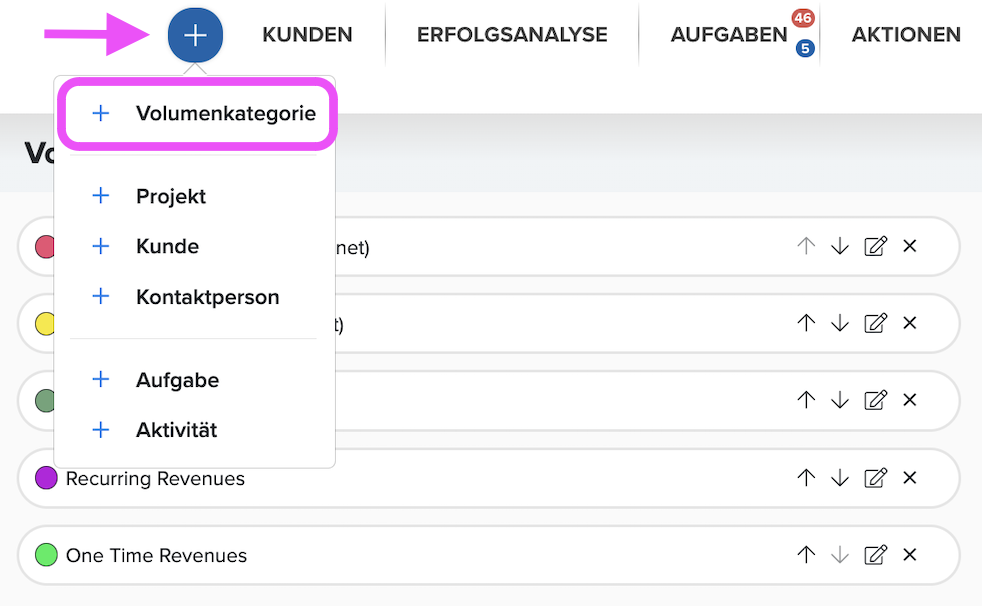Move One Time Revenues up
The width and height of the screenshot is (982, 606).
tap(806, 555)
